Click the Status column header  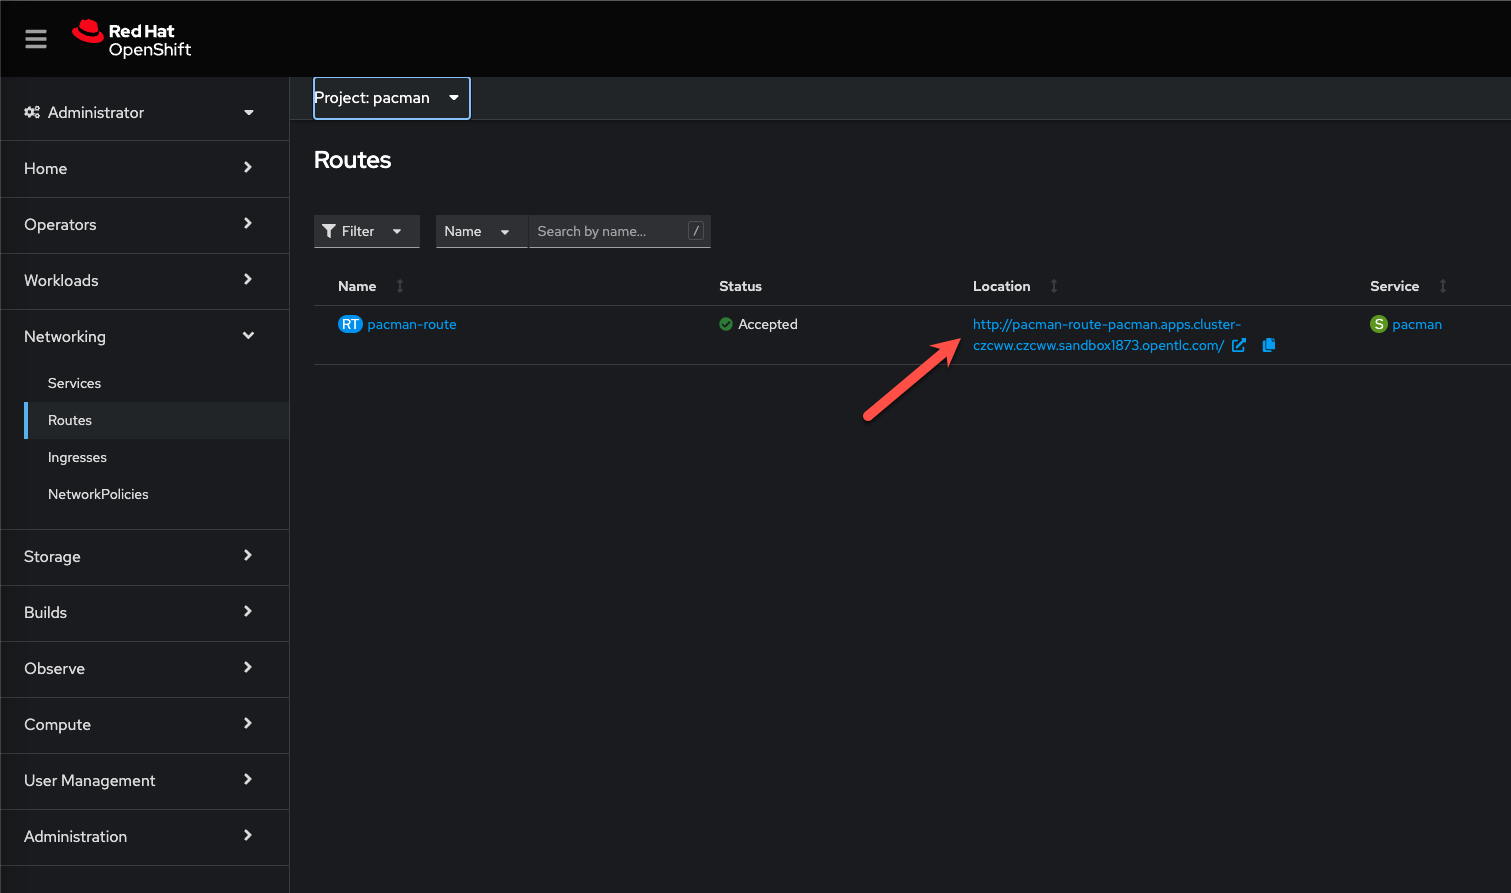pos(740,286)
